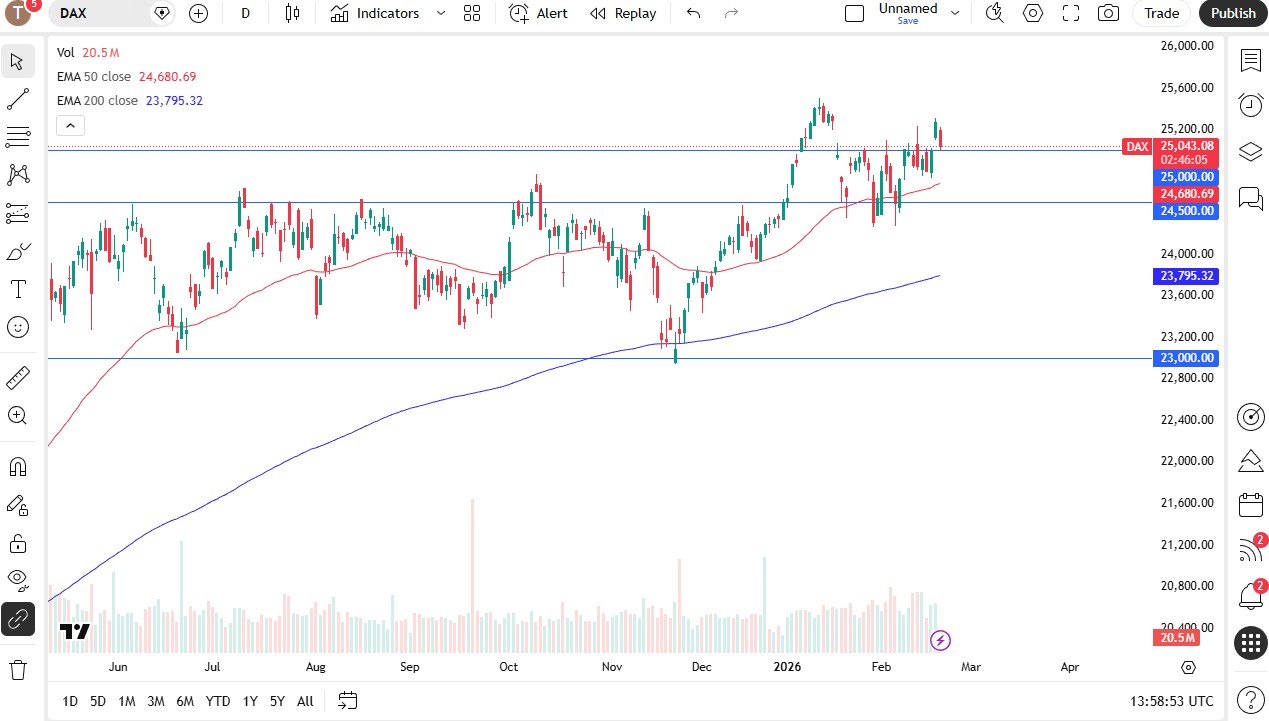Open chart settings hexagon icon
Image resolution: width=1269 pixels, height=721 pixels.
[1033, 13]
